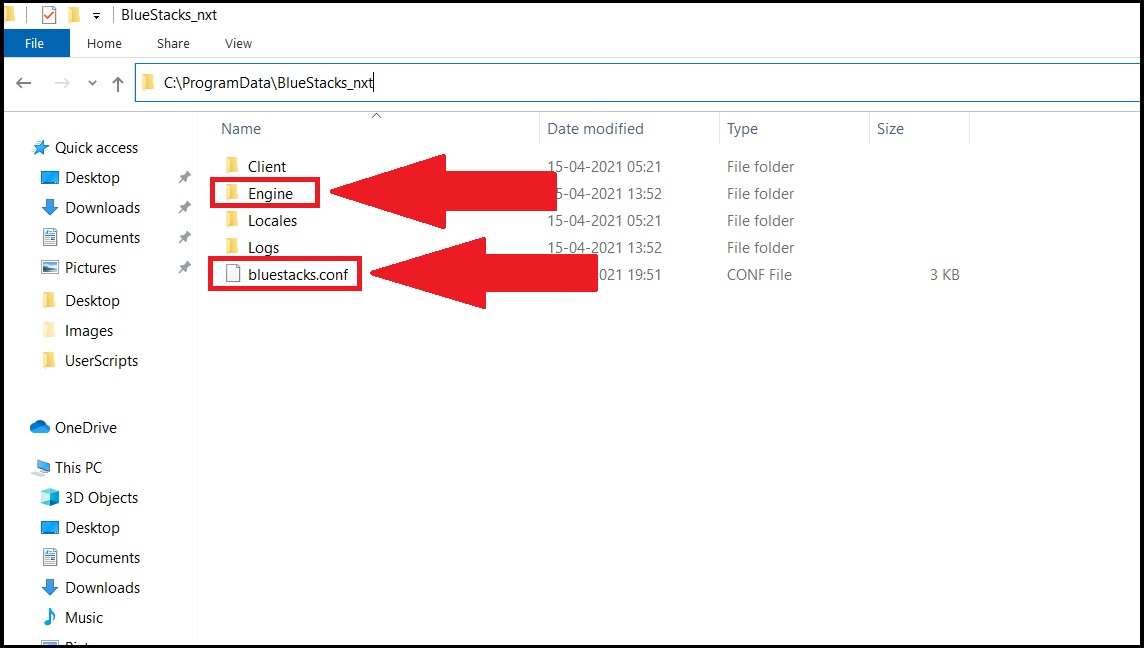
Task: Go up one folder level
Action: [x=117, y=84]
